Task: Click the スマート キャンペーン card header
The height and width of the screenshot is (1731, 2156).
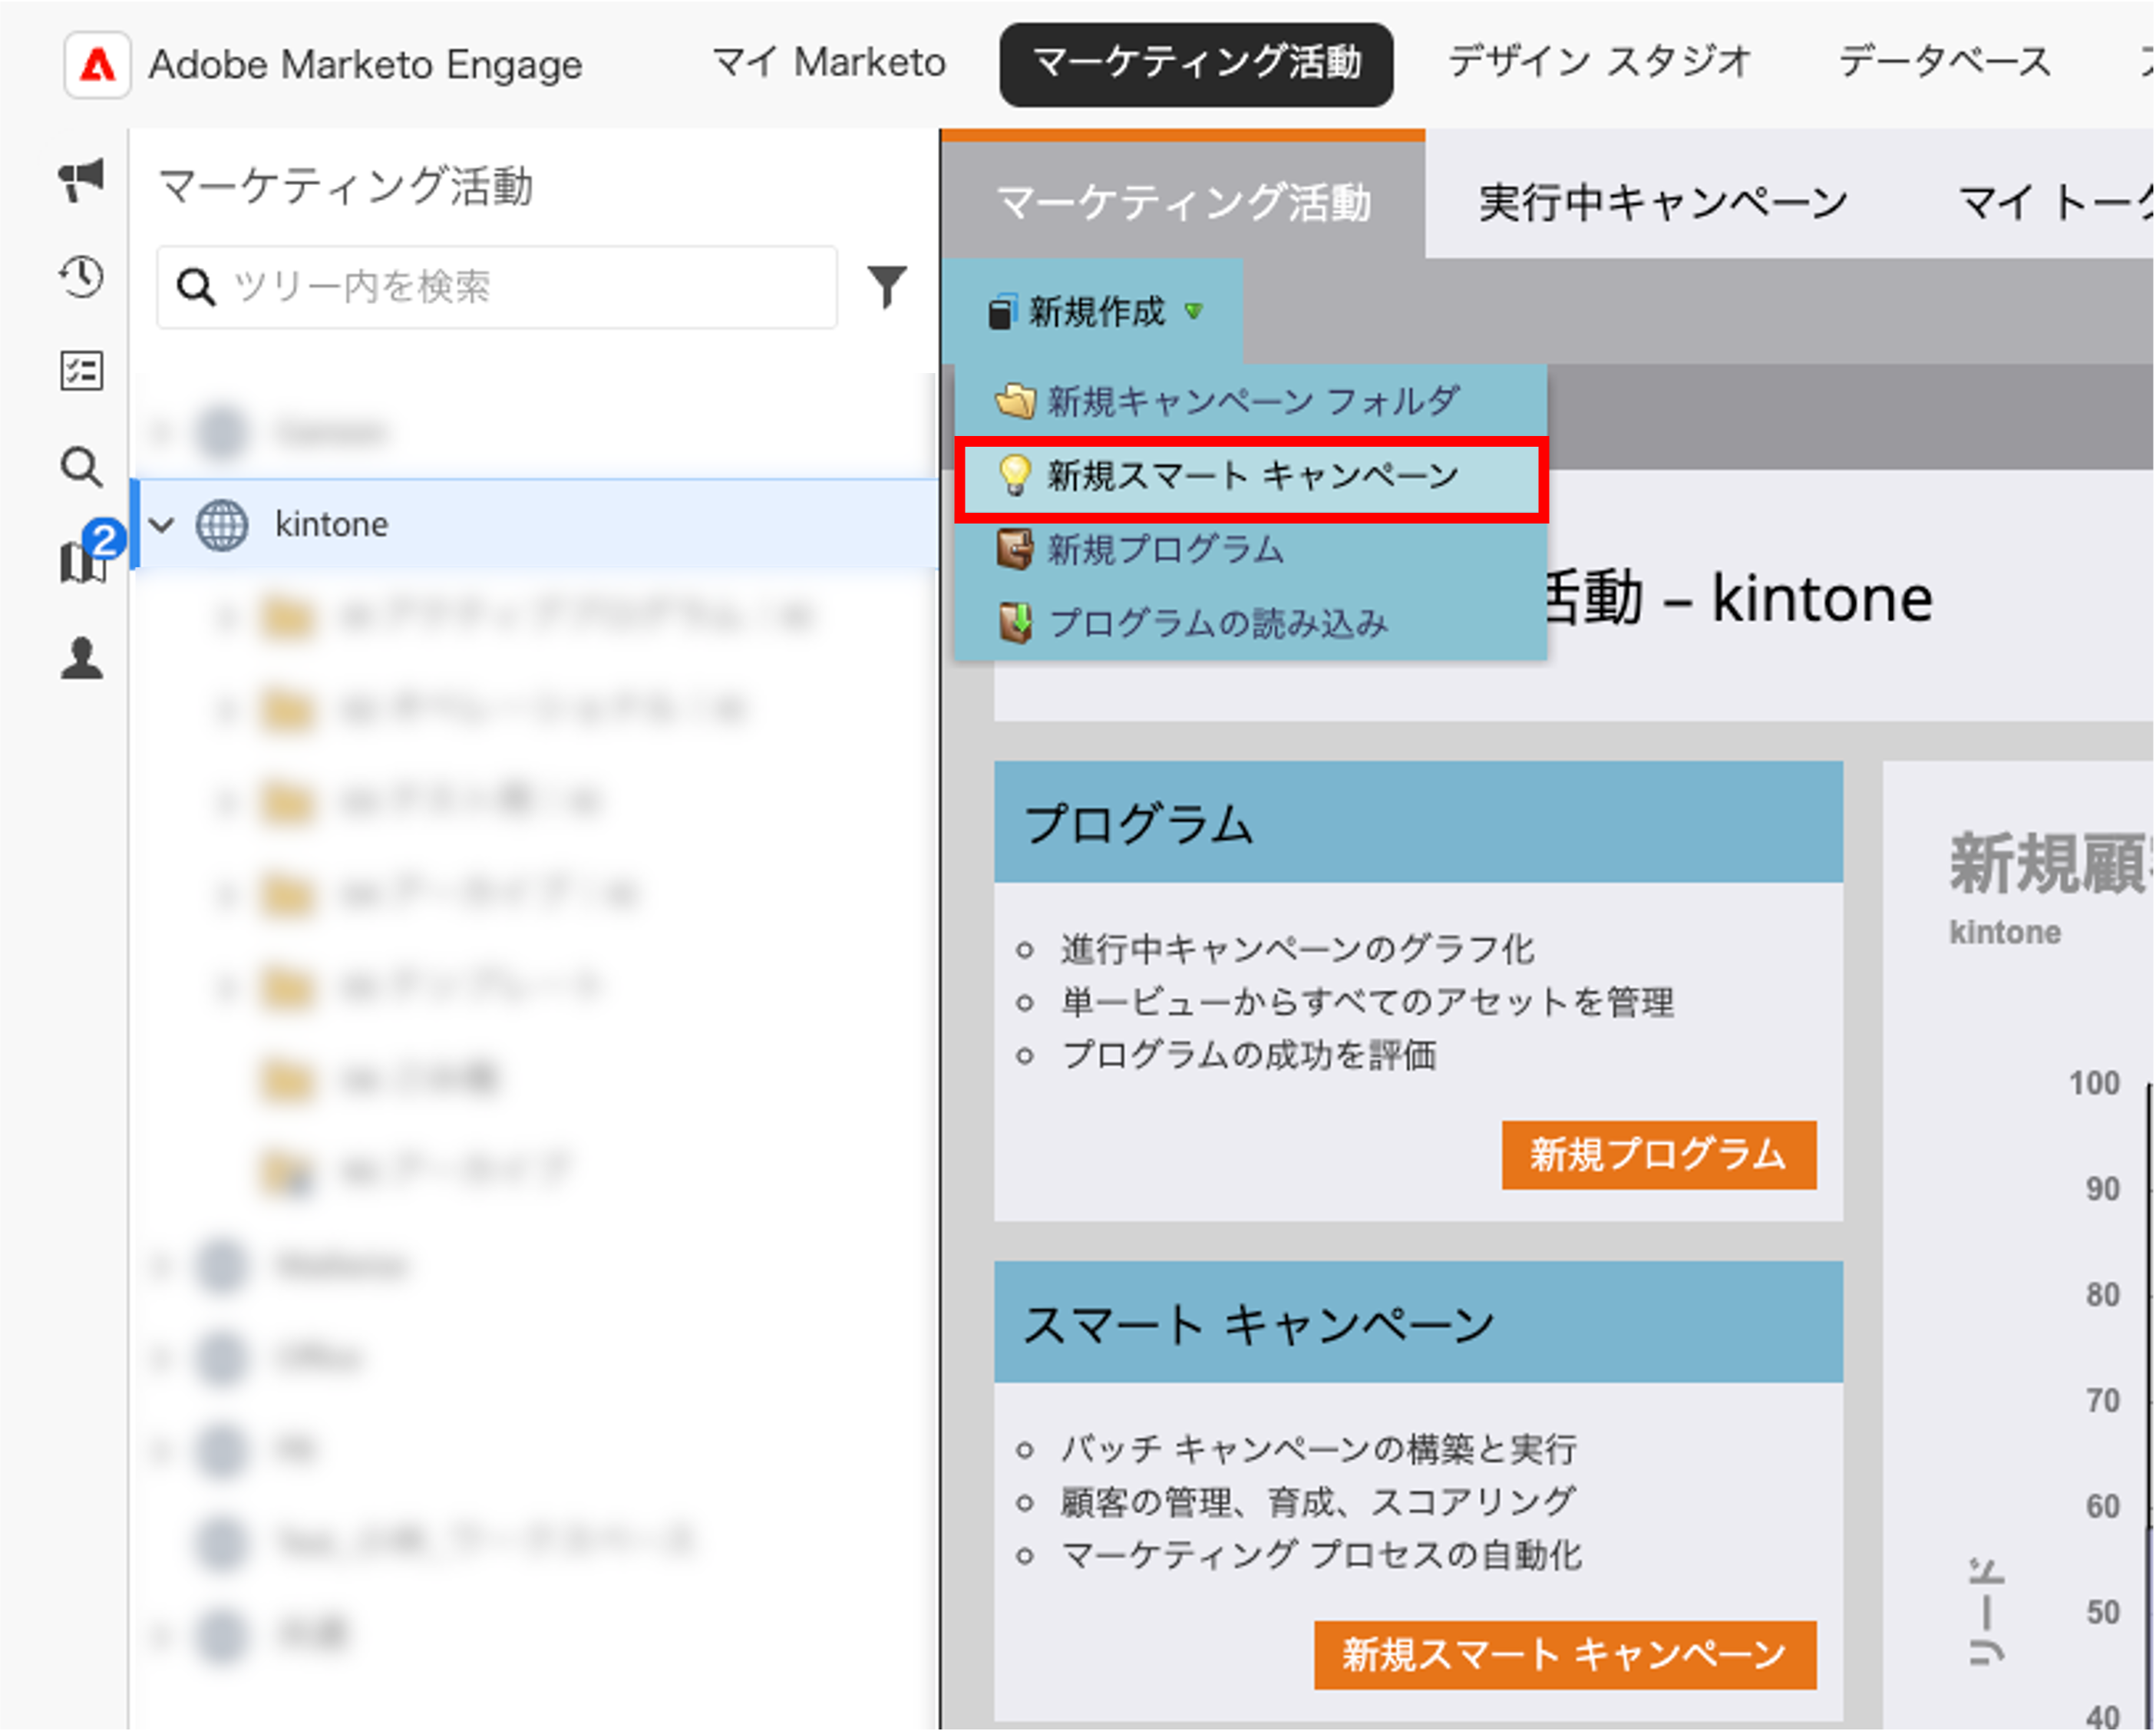Action: tap(1419, 1323)
